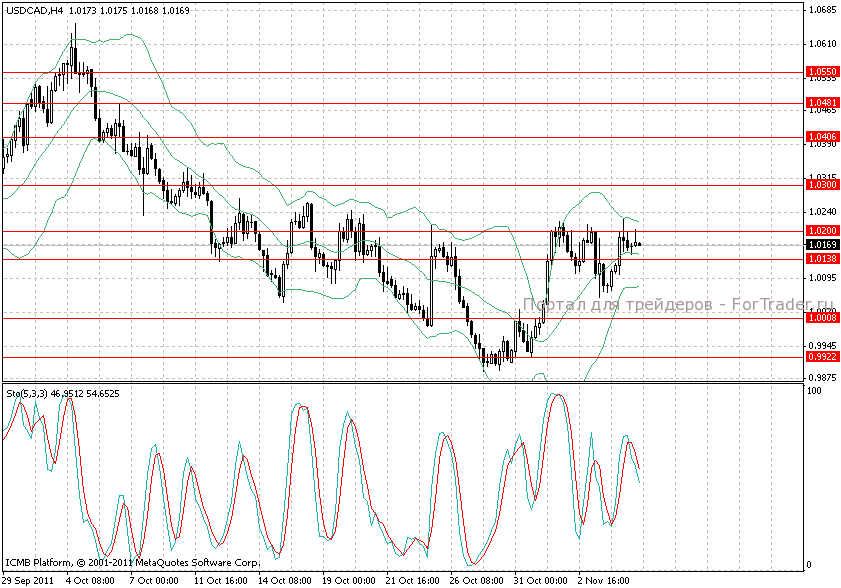Click the red 1.0008 support label
Viewport: 841px width, 588px height.
point(822,317)
